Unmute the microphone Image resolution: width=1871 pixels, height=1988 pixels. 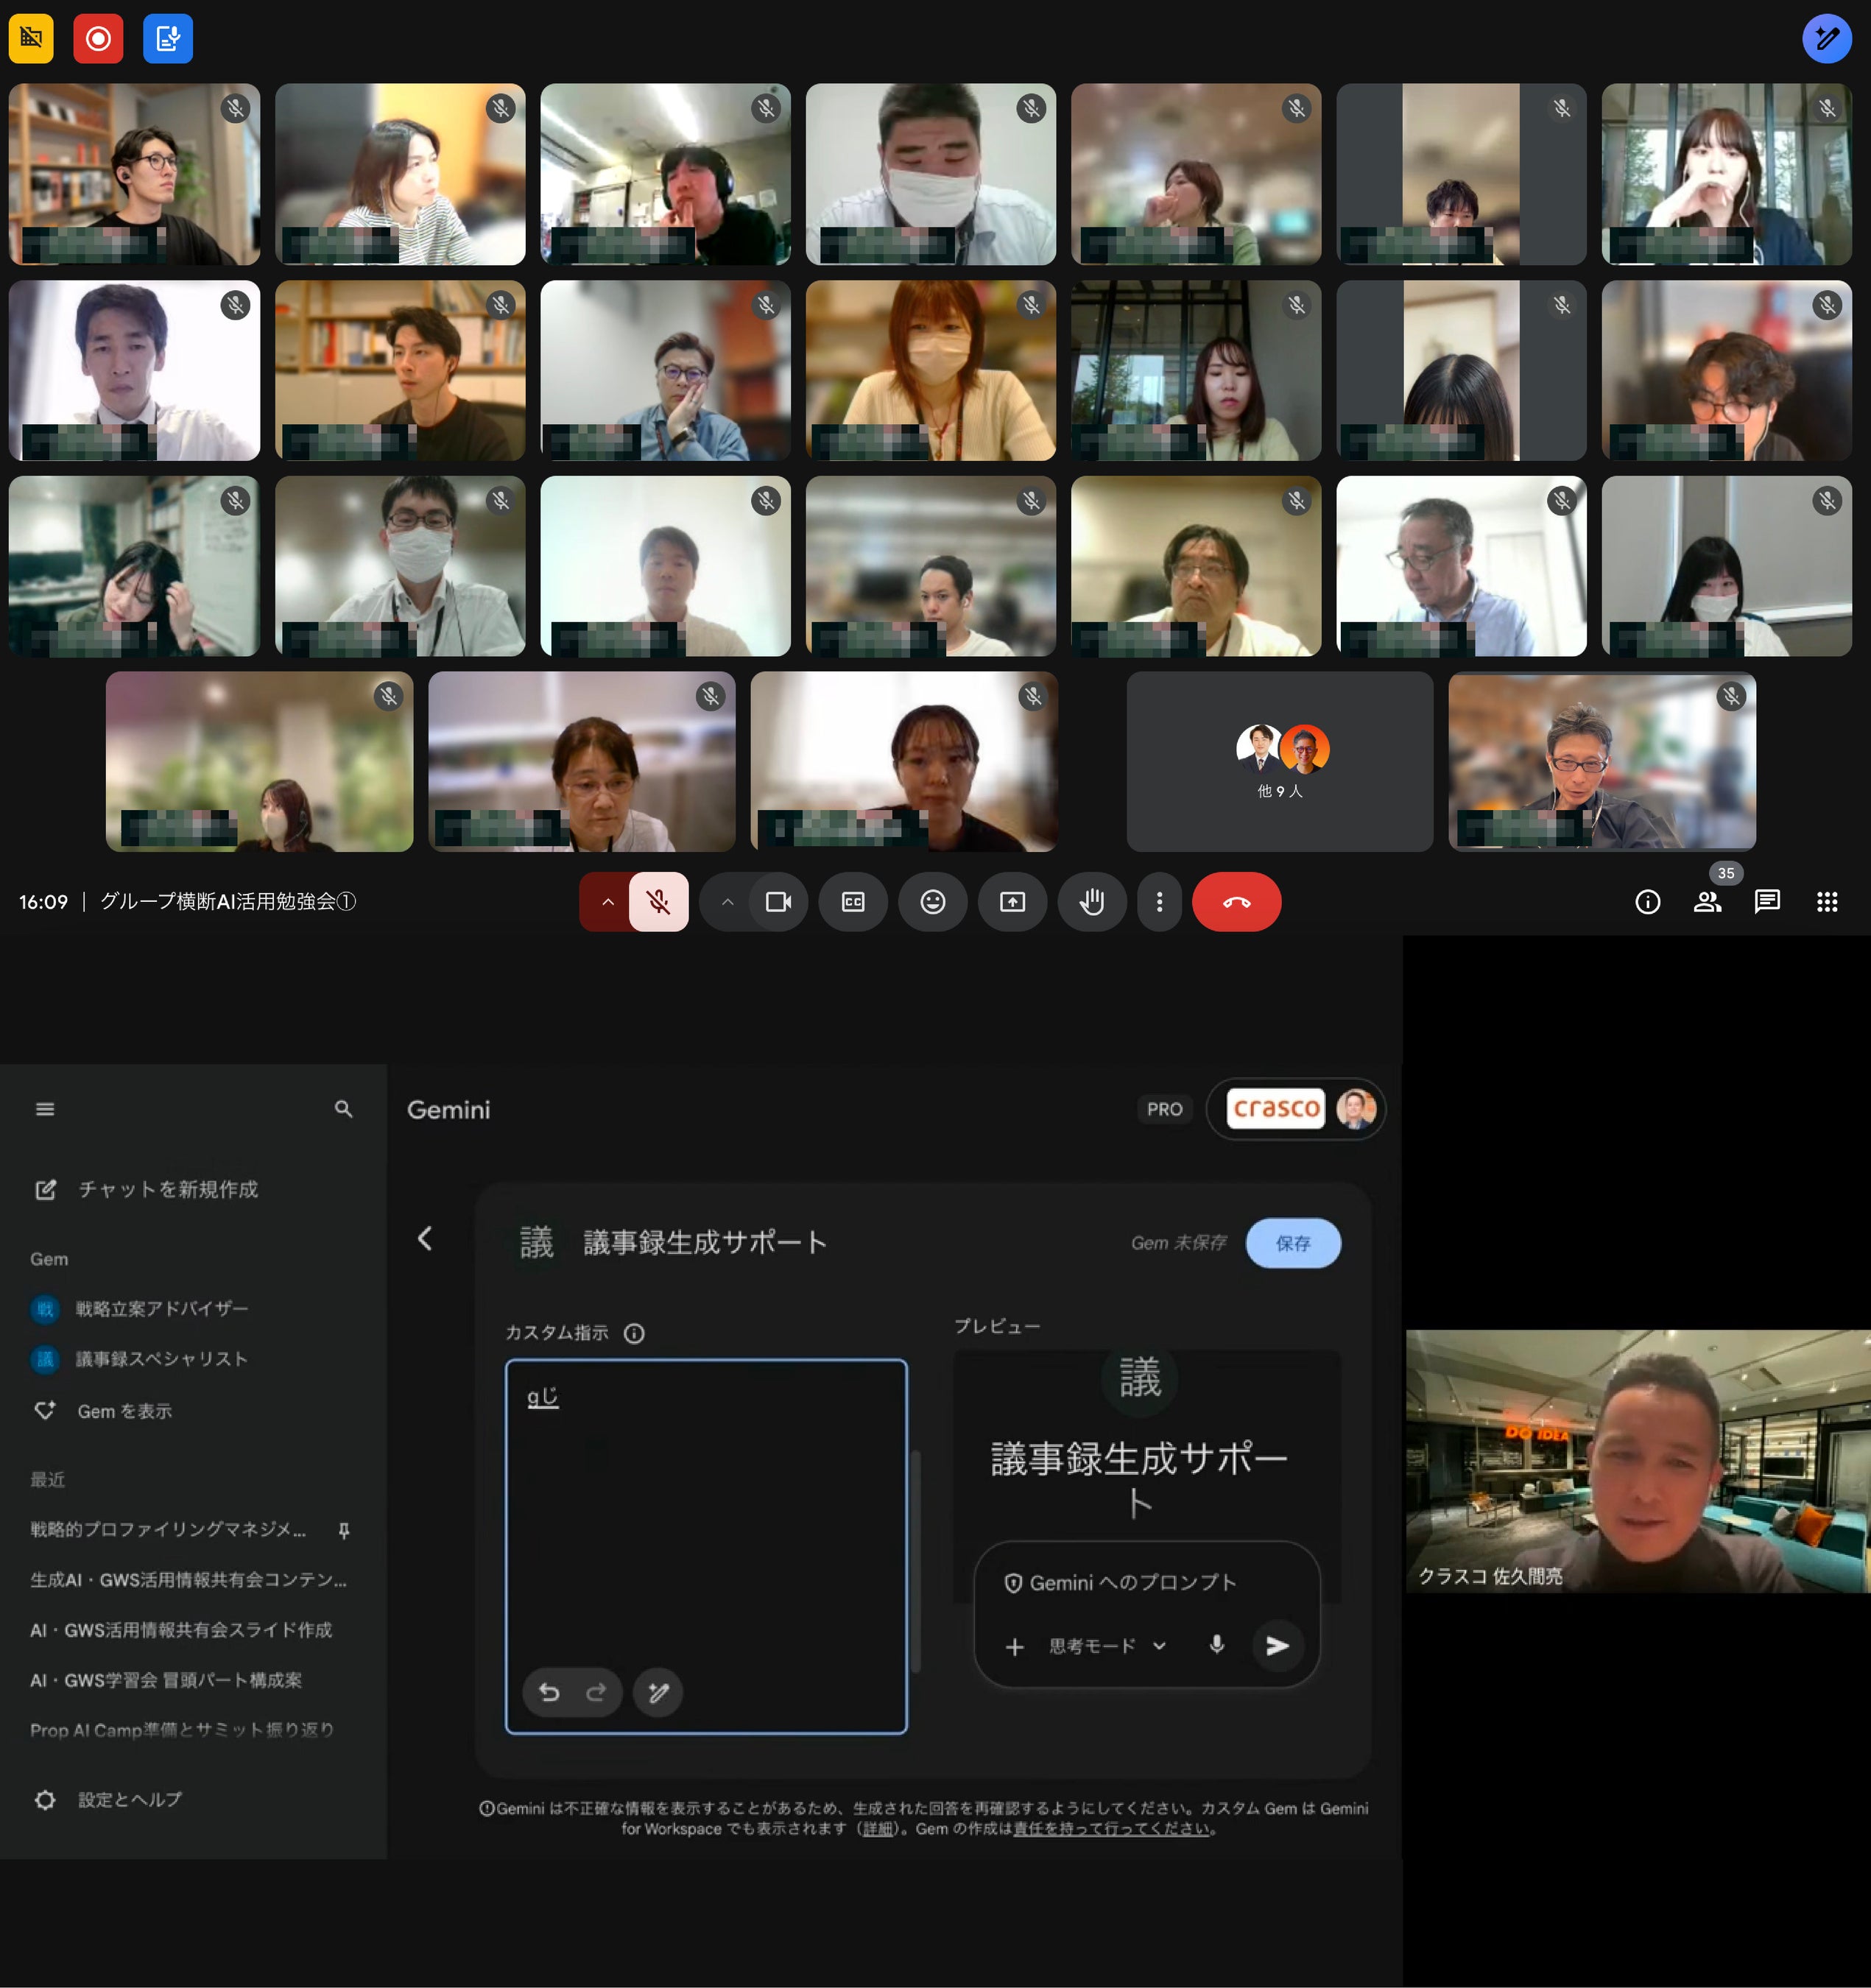click(x=658, y=902)
